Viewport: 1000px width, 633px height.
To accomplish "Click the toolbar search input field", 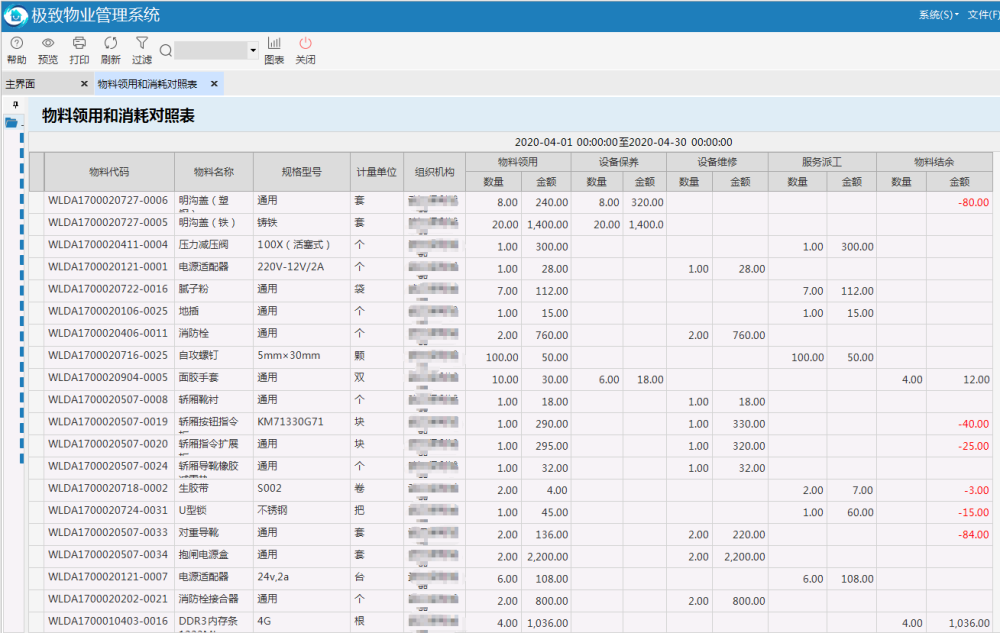I will 211,50.
